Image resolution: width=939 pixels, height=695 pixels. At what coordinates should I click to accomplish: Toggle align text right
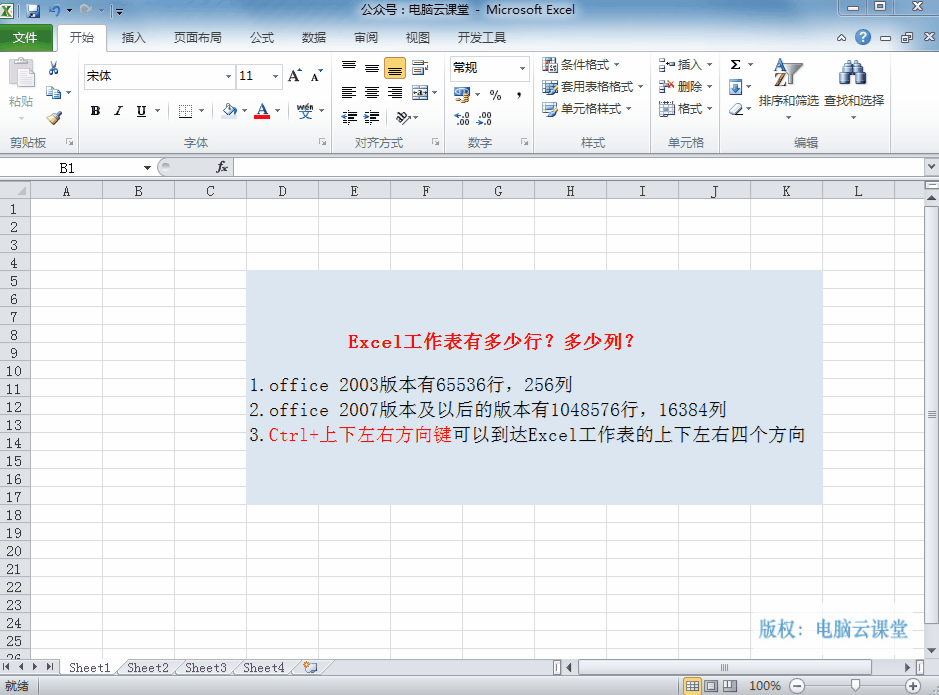coord(395,93)
